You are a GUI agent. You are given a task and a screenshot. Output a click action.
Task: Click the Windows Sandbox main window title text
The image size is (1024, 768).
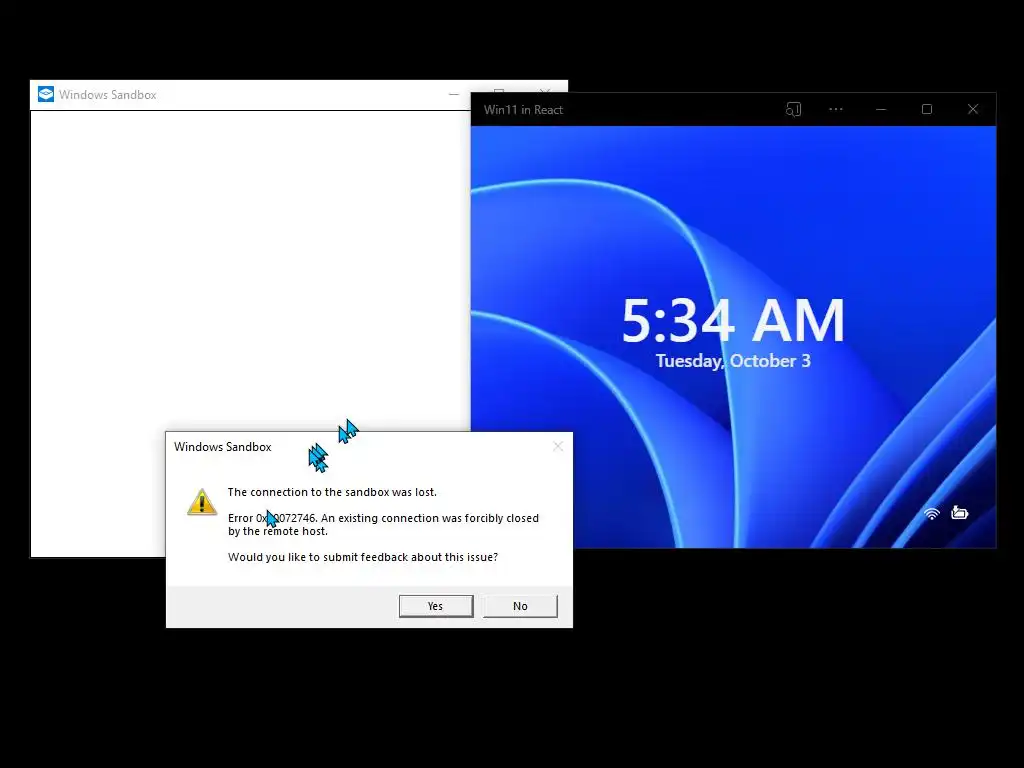[108, 95]
